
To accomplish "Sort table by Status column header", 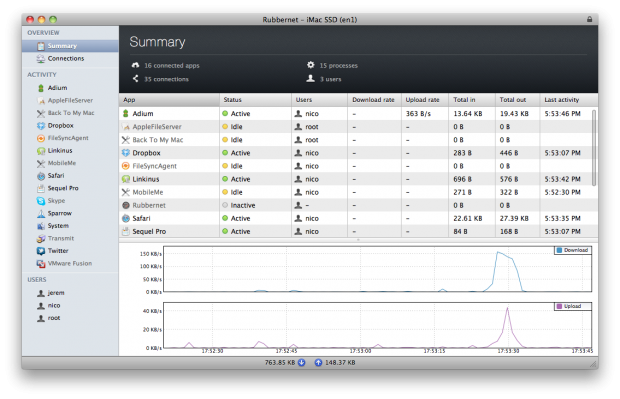I will 255,100.
